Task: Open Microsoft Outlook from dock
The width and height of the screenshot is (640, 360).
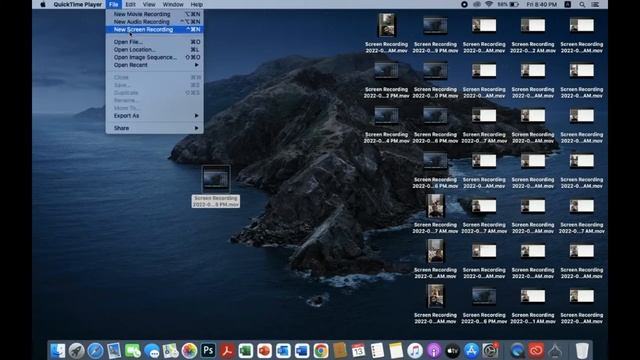Action: 283,351
